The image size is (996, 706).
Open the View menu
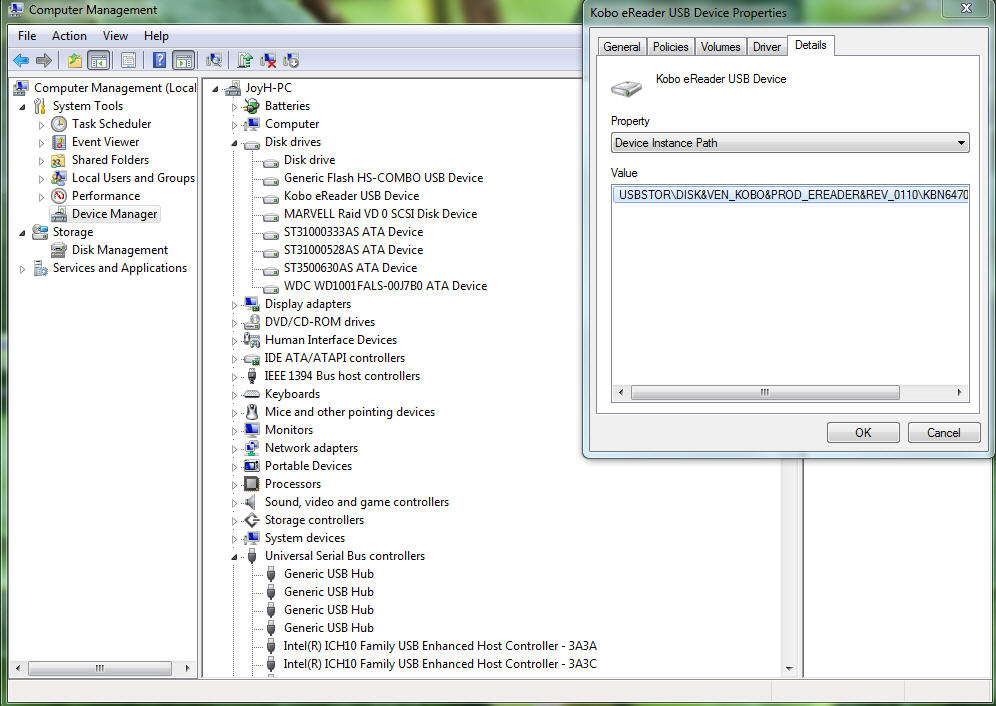pos(115,36)
